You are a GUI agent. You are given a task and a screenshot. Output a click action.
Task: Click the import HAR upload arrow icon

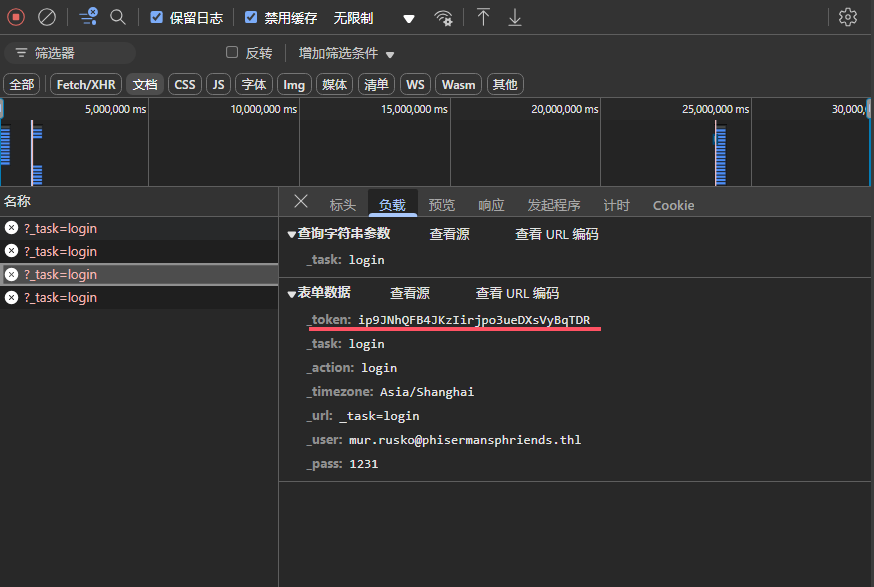[x=483, y=17]
